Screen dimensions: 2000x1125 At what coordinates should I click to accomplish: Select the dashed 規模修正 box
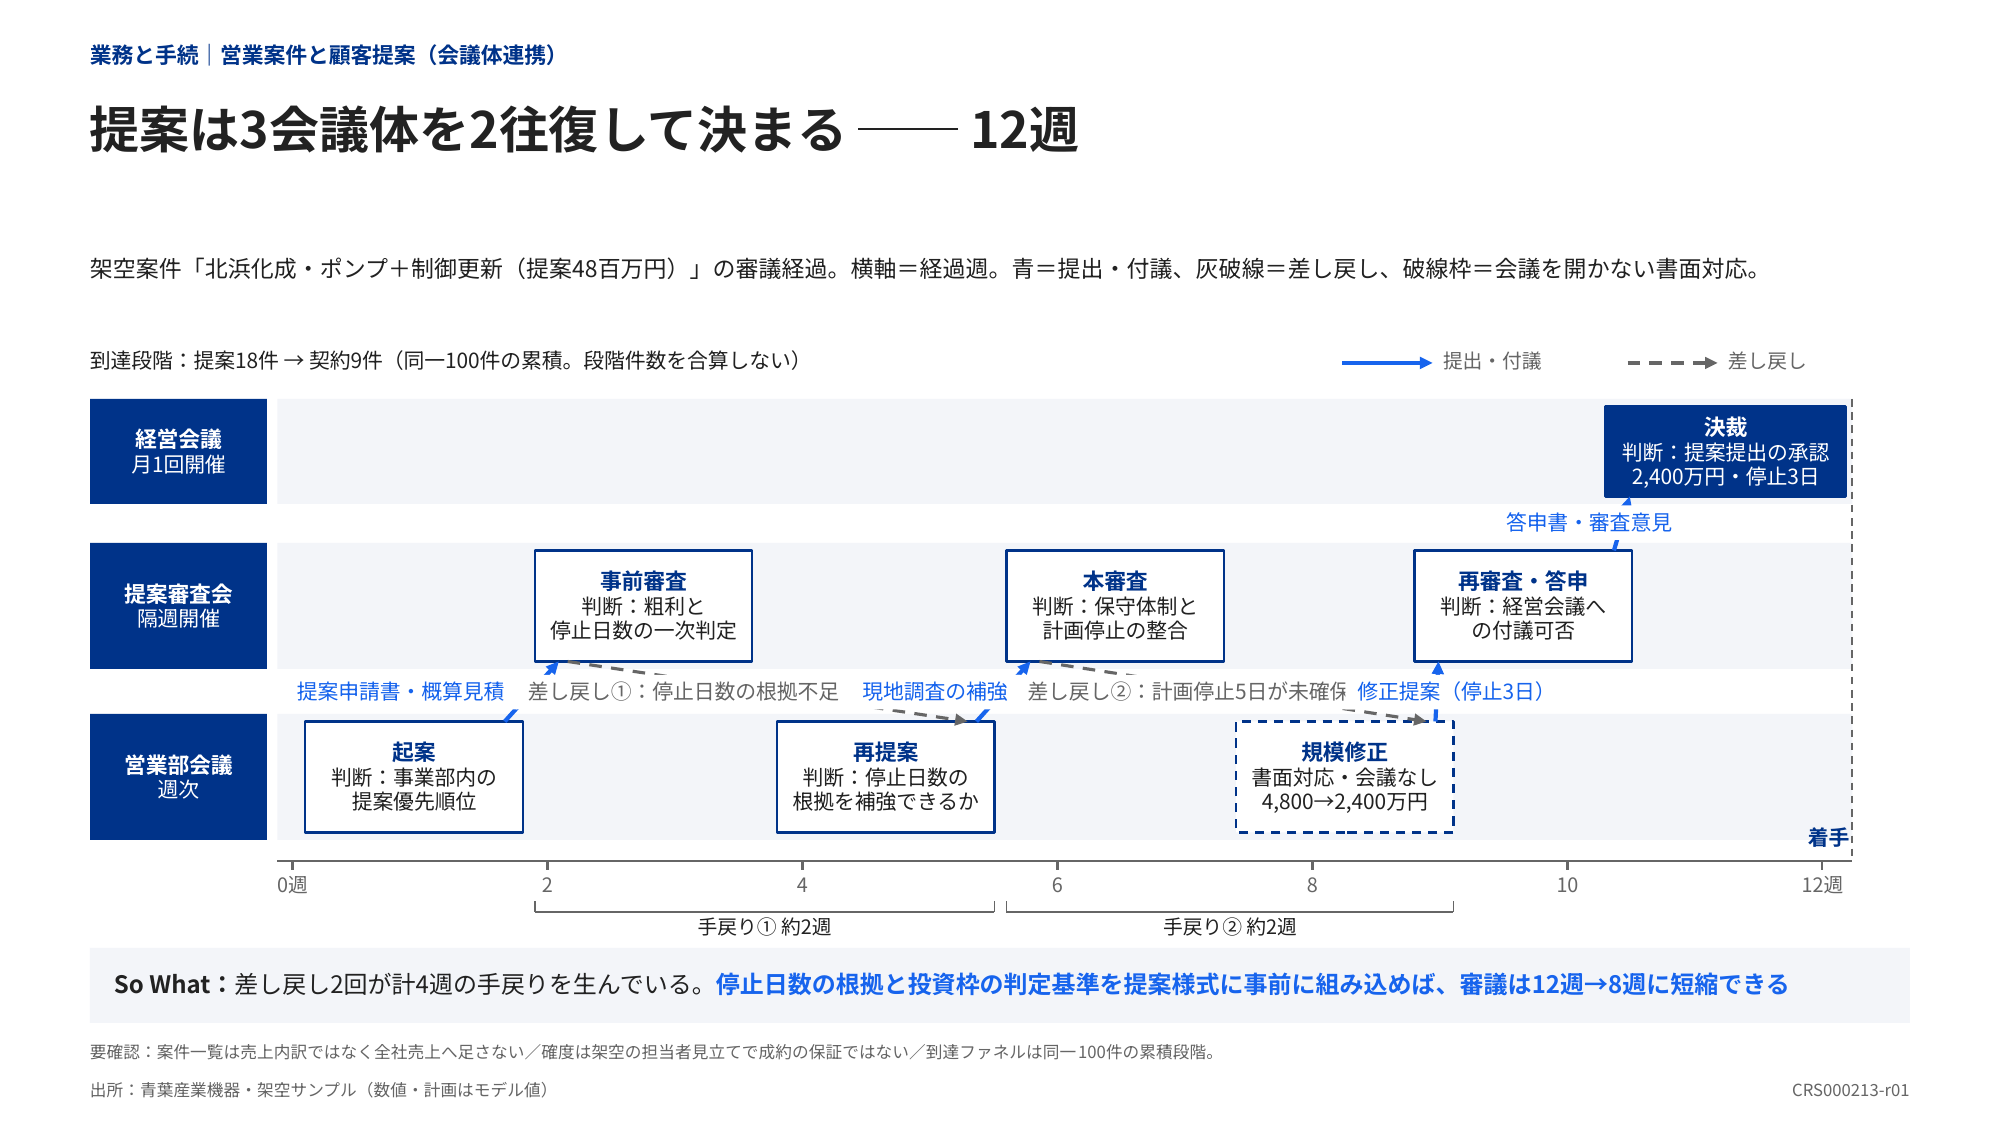coord(1345,777)
